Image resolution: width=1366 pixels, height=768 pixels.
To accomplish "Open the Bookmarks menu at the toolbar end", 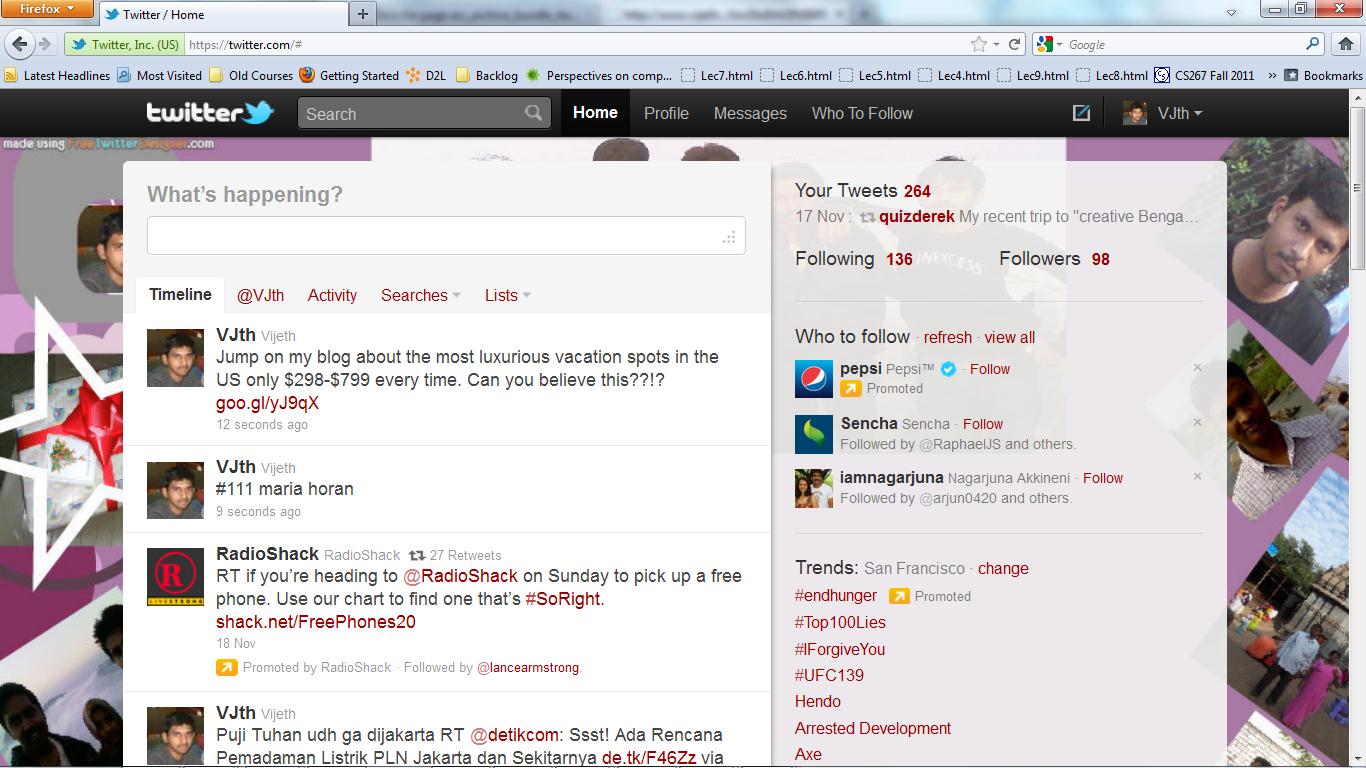I will pos(1322,75).
